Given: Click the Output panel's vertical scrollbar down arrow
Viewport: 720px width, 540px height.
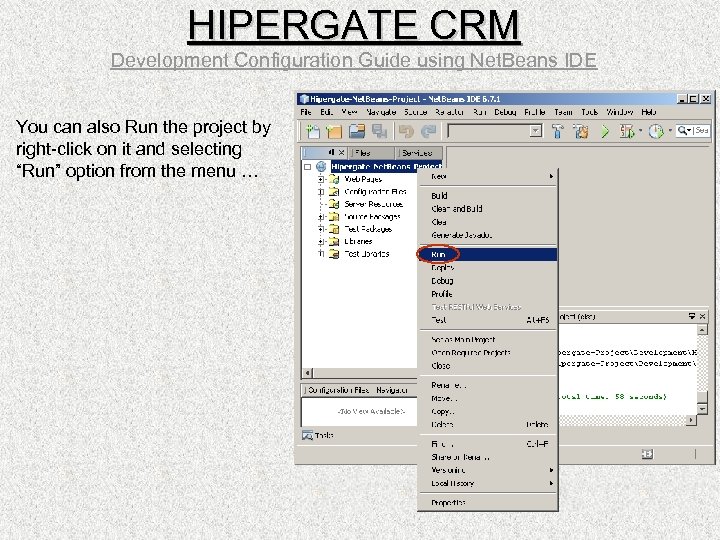Looking at the screenshot, I should point(702,408).
